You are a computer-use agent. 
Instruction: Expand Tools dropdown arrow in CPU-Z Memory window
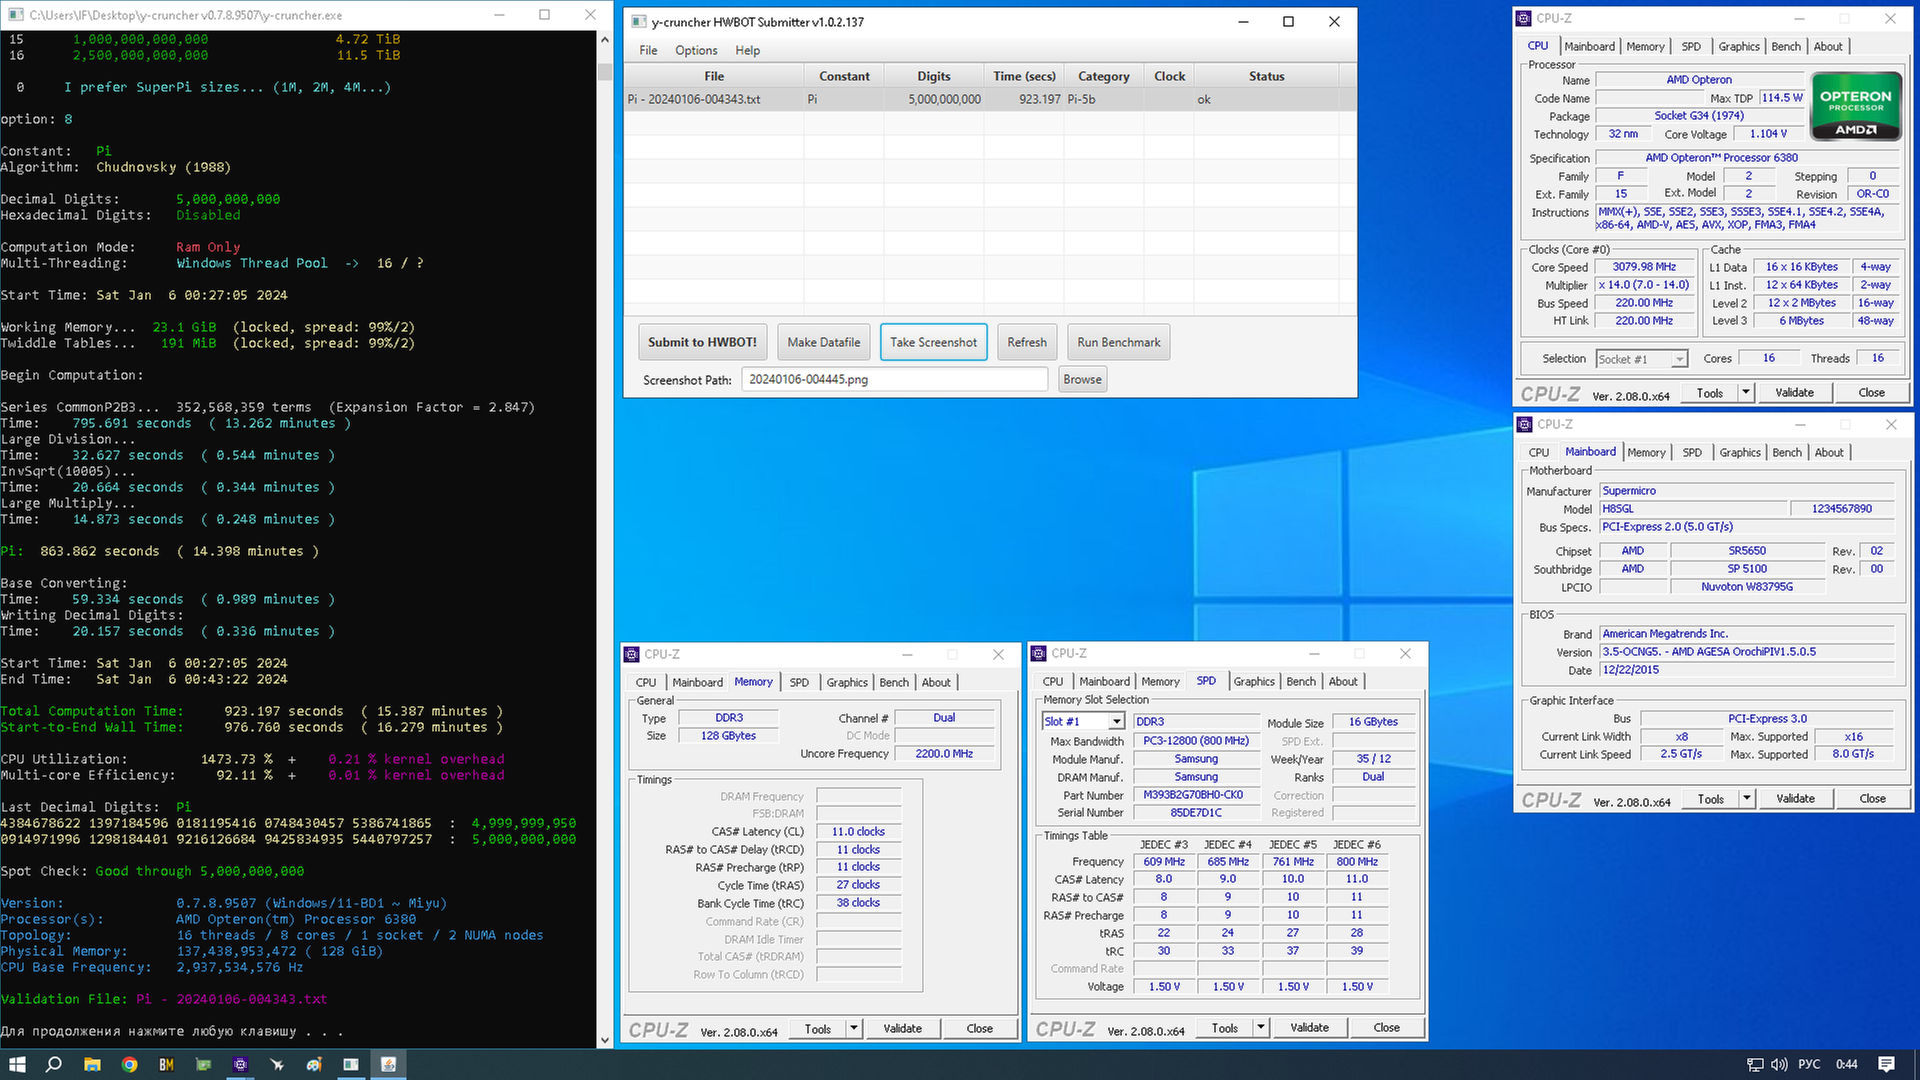click(x=854, y=1029)
